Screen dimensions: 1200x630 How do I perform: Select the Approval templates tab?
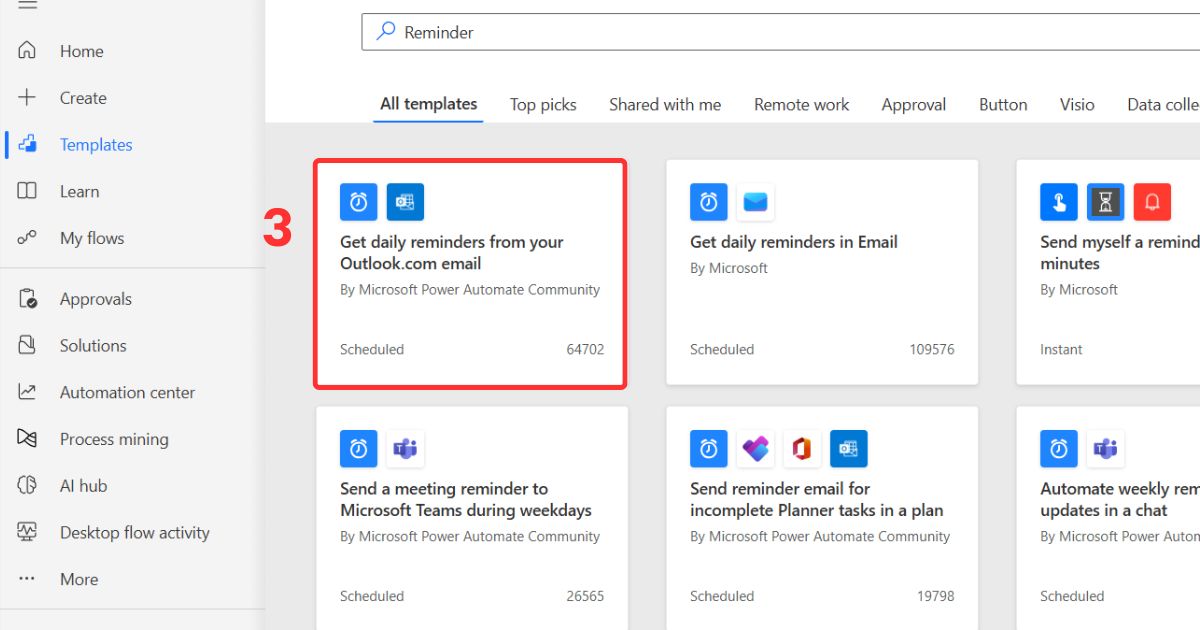913,104
